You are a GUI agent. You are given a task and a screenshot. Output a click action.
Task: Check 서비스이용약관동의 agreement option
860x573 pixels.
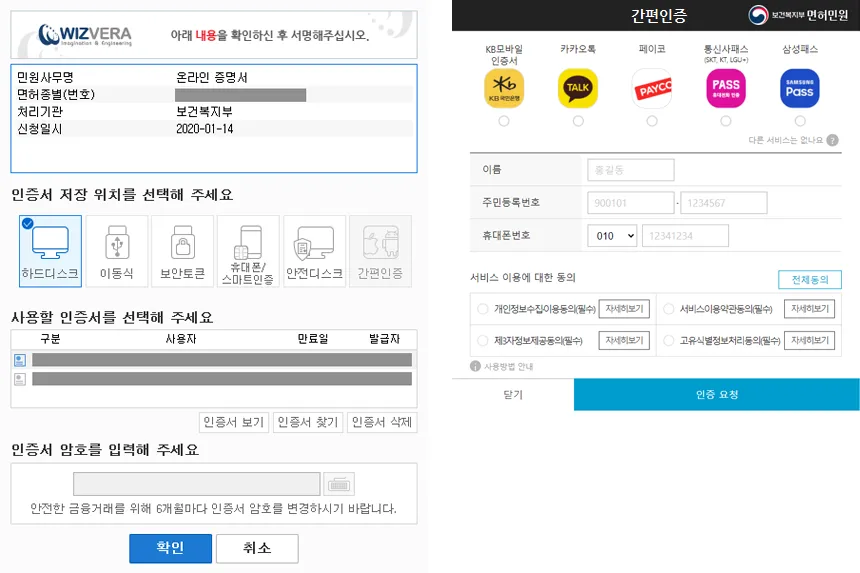[669, 309]
